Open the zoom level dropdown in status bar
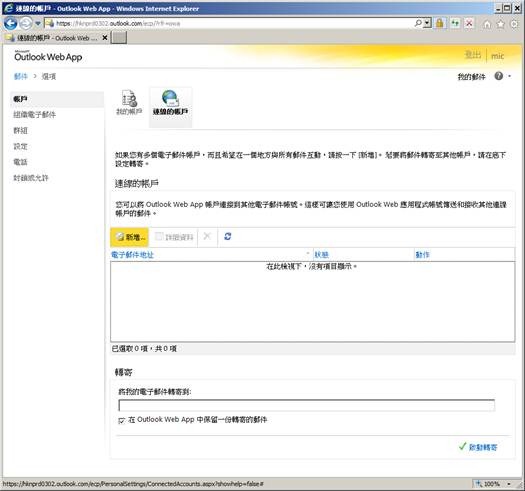The height and width of the screenshot is (491, 525). [509, 484]
